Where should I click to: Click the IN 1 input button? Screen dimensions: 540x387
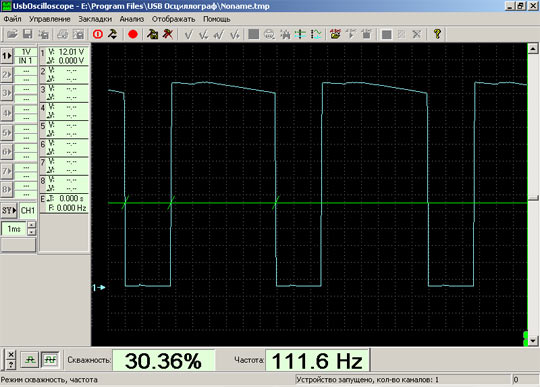(x=26, y=61)
